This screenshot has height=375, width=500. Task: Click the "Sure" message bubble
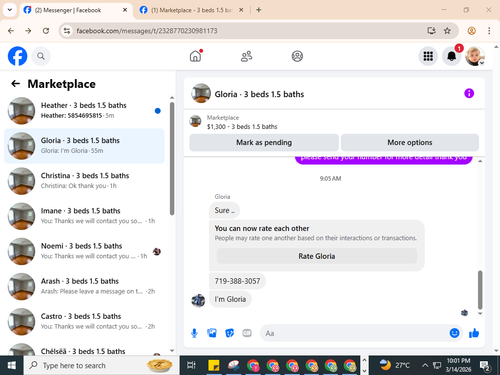(224, 210)
